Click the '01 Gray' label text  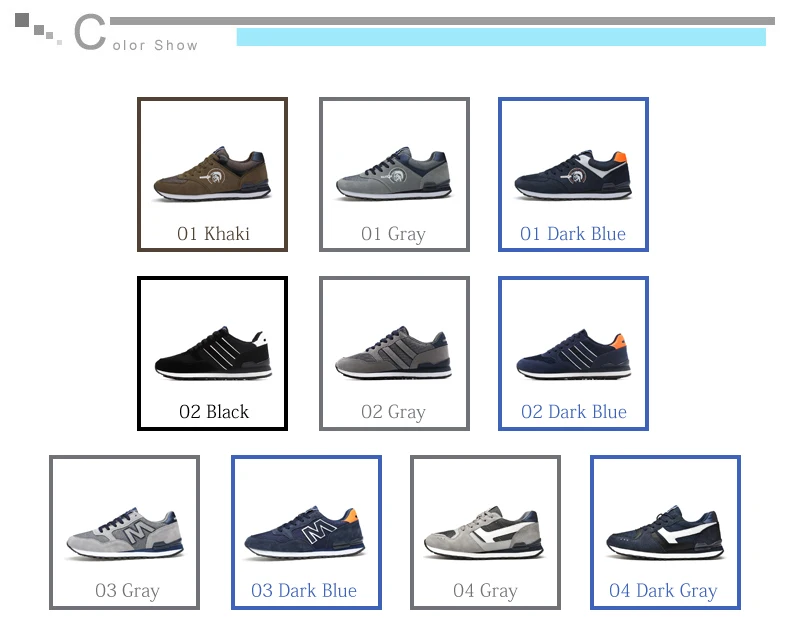click(x=393, y=234)
